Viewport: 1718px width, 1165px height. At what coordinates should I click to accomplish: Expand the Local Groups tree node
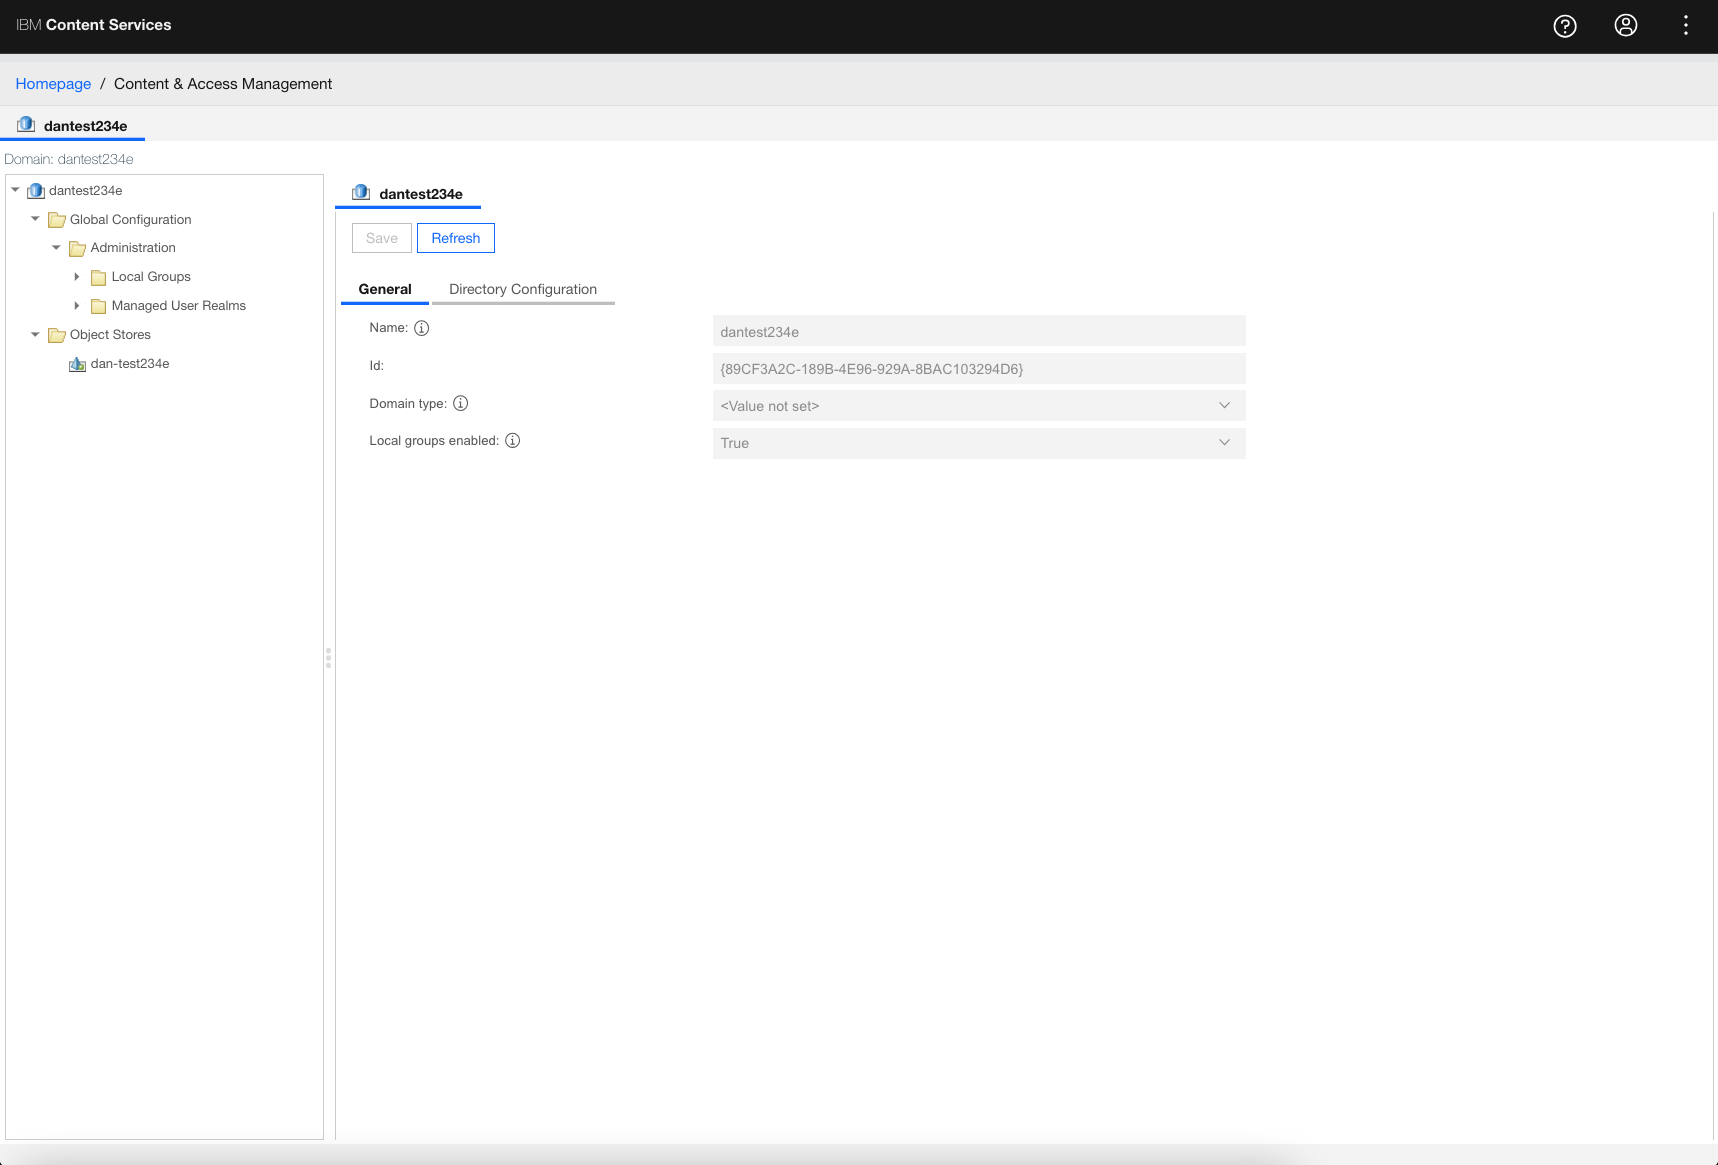tap(77, 277)
